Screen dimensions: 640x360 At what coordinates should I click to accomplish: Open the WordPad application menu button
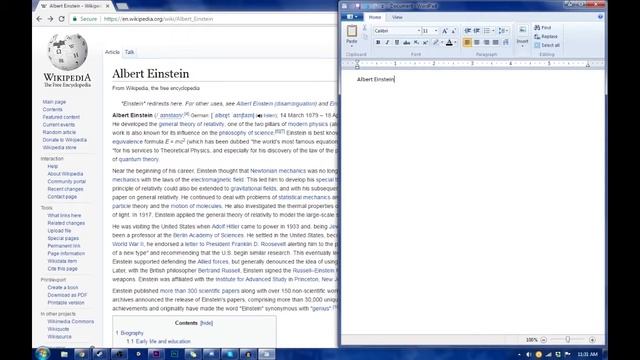tap(351, 17)
